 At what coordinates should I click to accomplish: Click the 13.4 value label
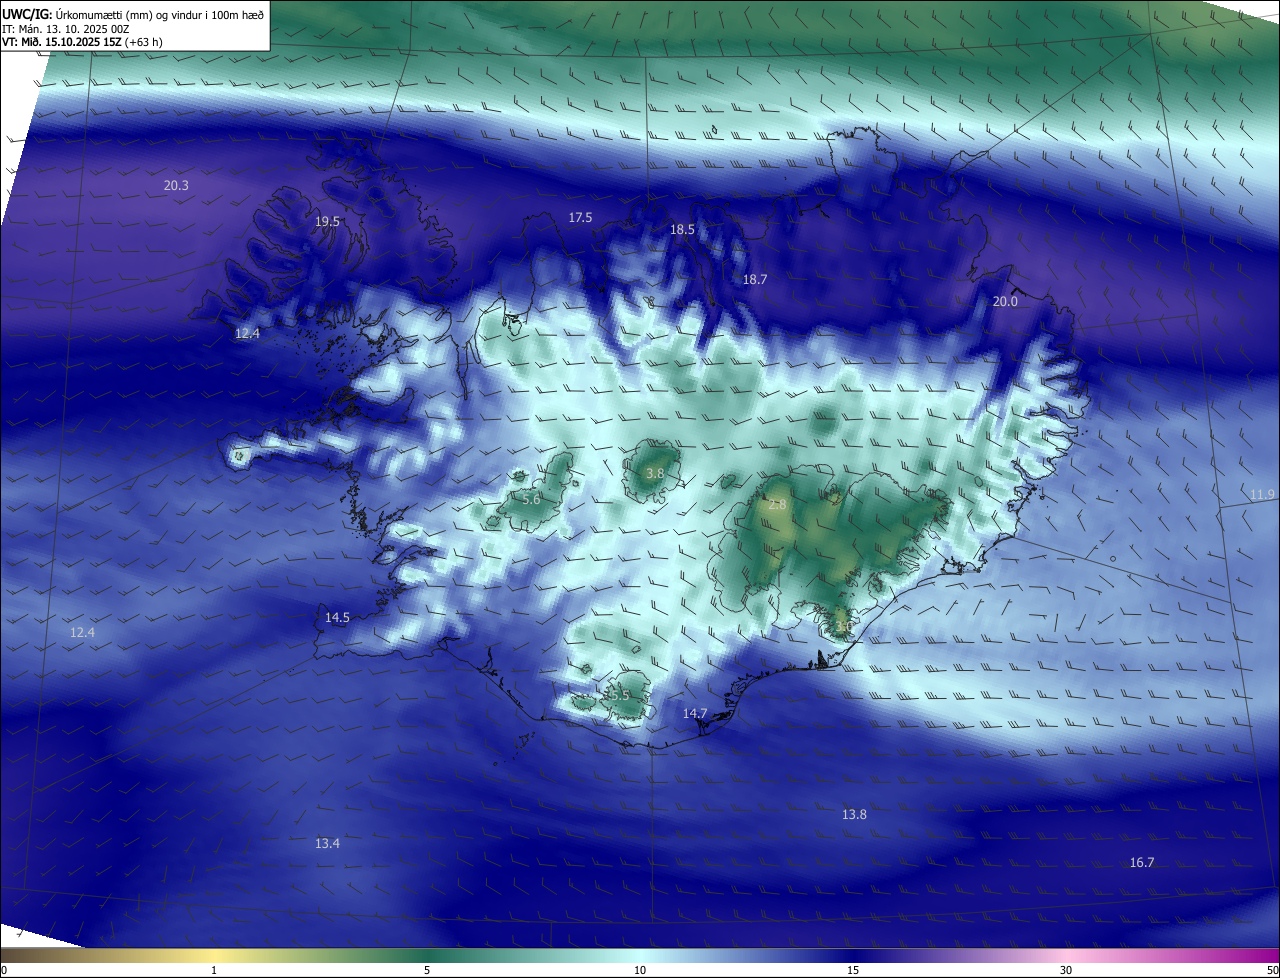(x=327, y=844)
